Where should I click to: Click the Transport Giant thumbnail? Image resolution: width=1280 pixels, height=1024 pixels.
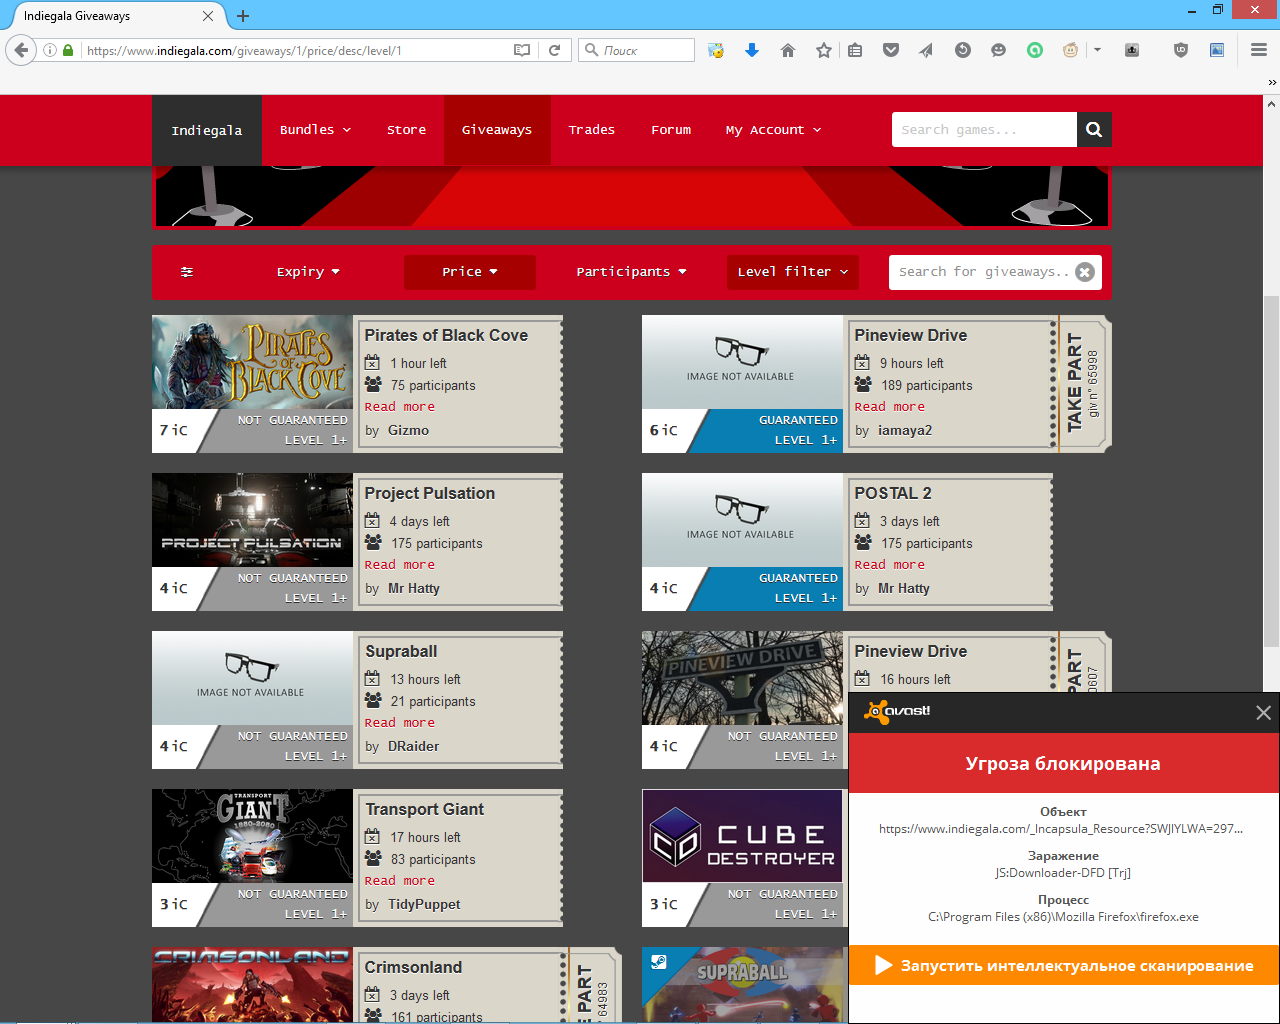(252, 836)
